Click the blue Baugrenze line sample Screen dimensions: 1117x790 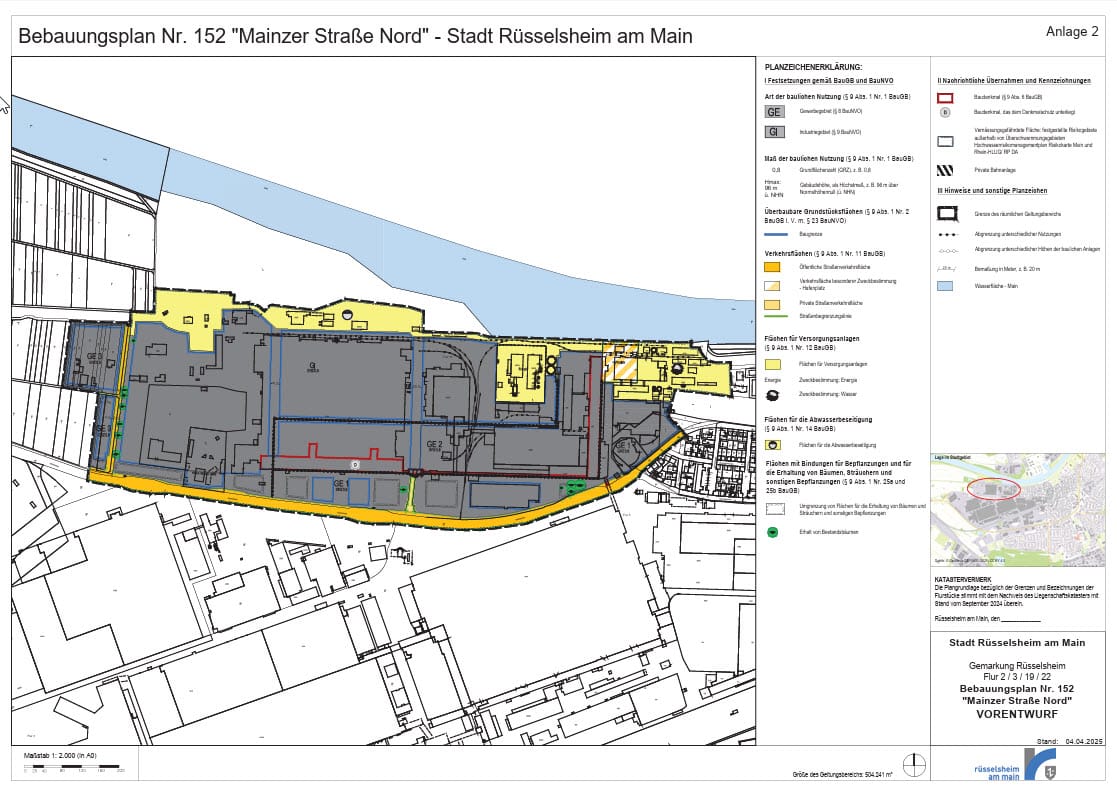coord(773,233)
